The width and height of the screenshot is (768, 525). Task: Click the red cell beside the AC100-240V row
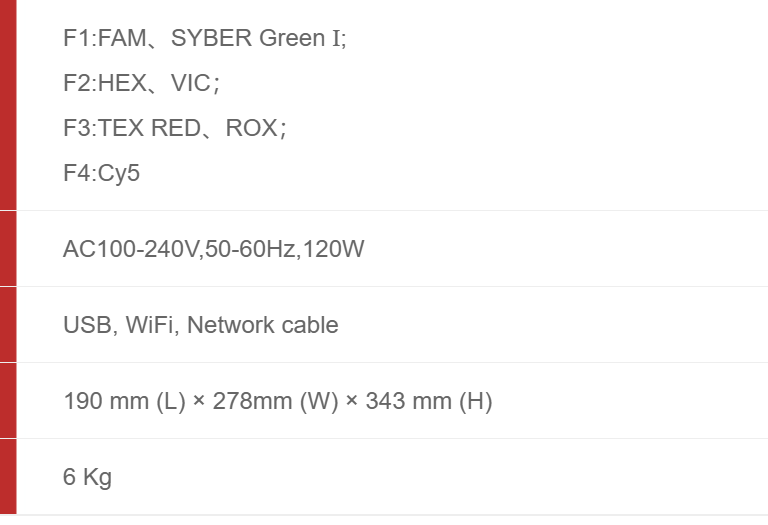pos(8,248)
